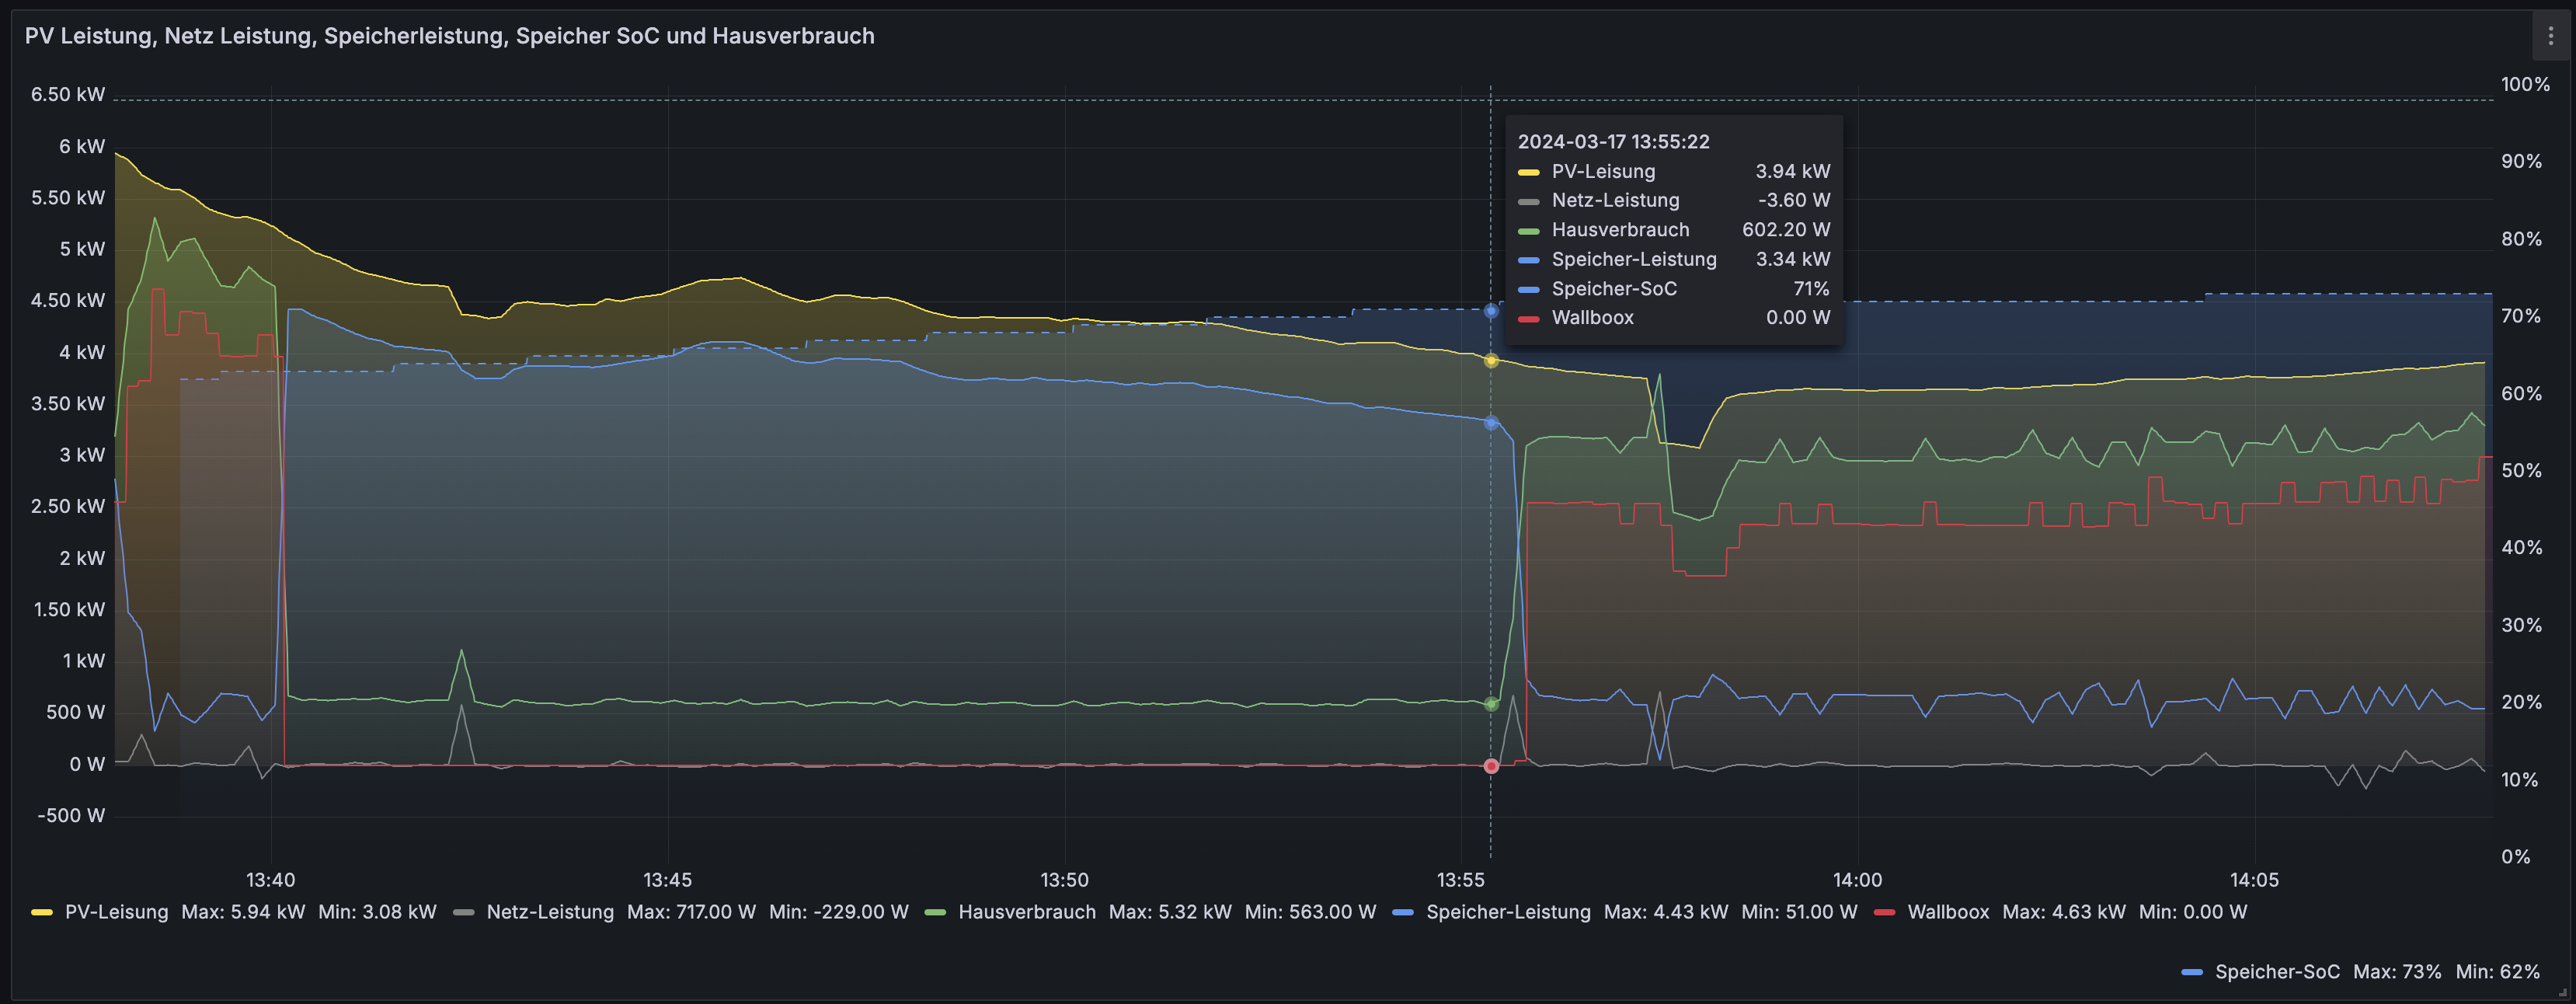Select the Speicher-Leistung legend label
Image resolution: width=2576 pixels, height=1004 pixels.
pos(1507,912)
